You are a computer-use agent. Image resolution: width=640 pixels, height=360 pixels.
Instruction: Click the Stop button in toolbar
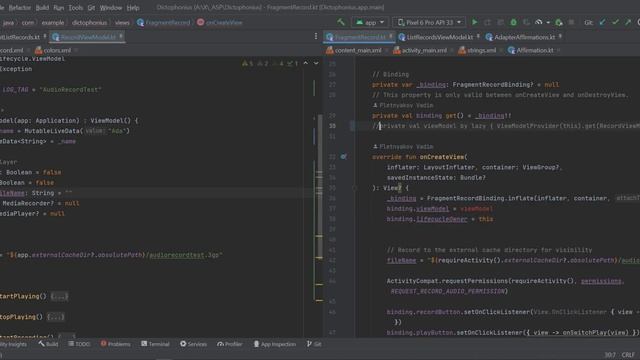click(x=571, y=22)
